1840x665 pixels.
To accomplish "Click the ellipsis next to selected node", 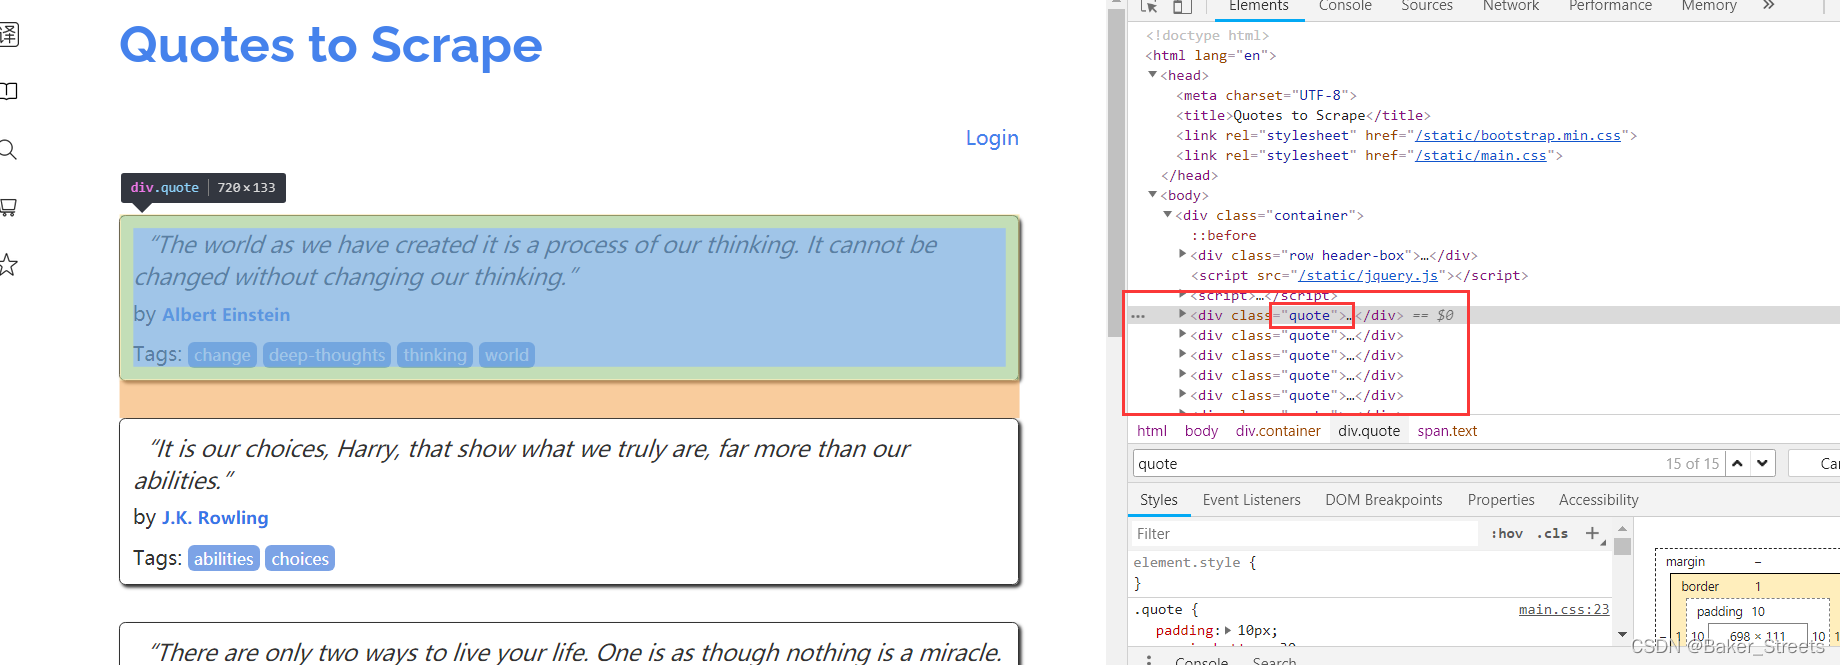I will 1138,316.
